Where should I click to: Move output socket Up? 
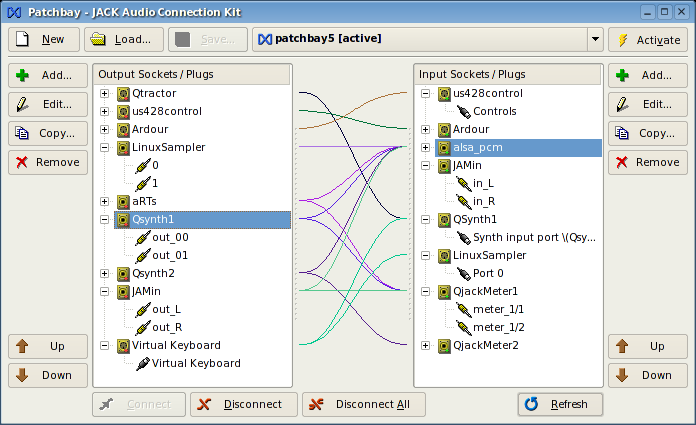point(48,346)
